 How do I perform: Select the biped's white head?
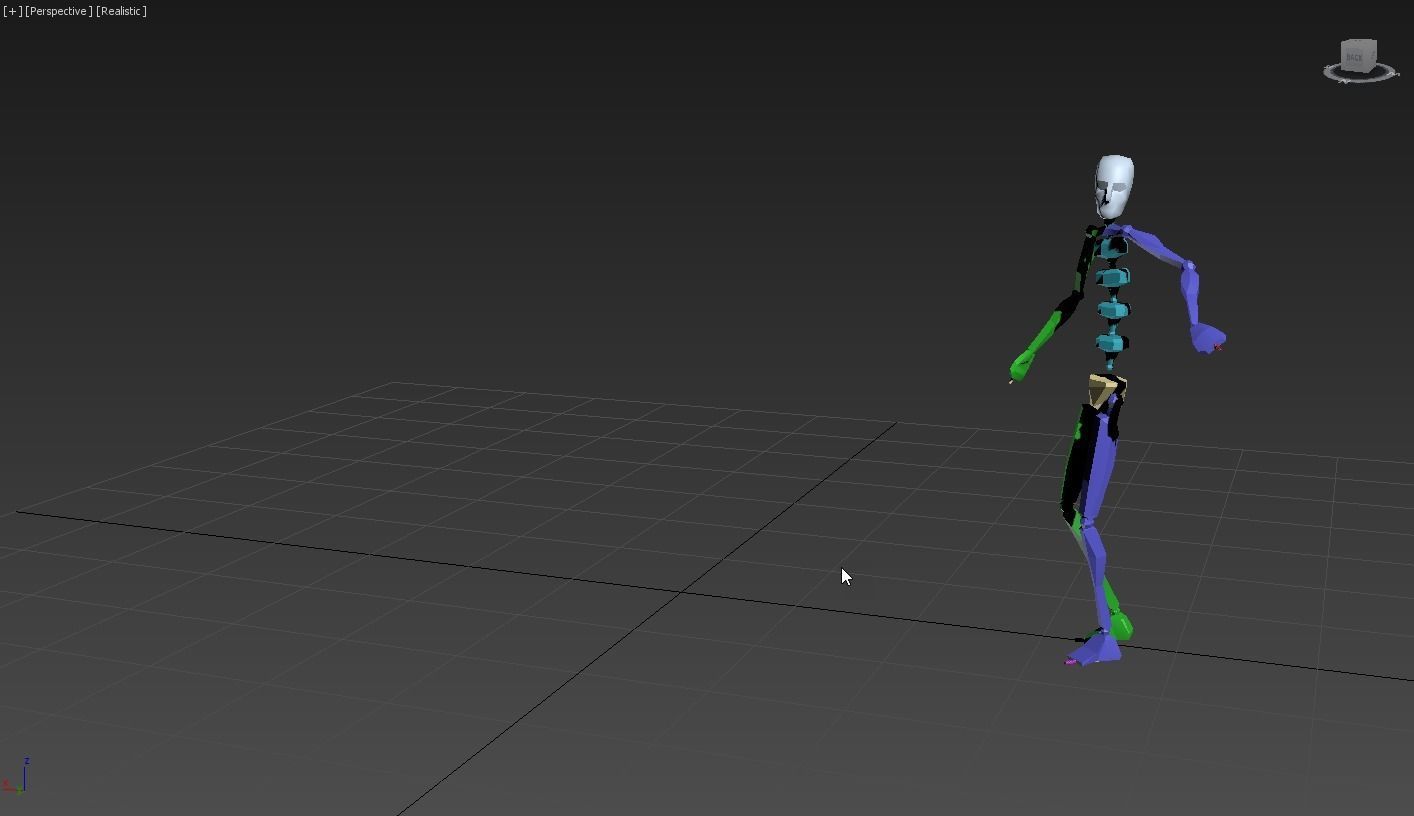[1114, 186]
